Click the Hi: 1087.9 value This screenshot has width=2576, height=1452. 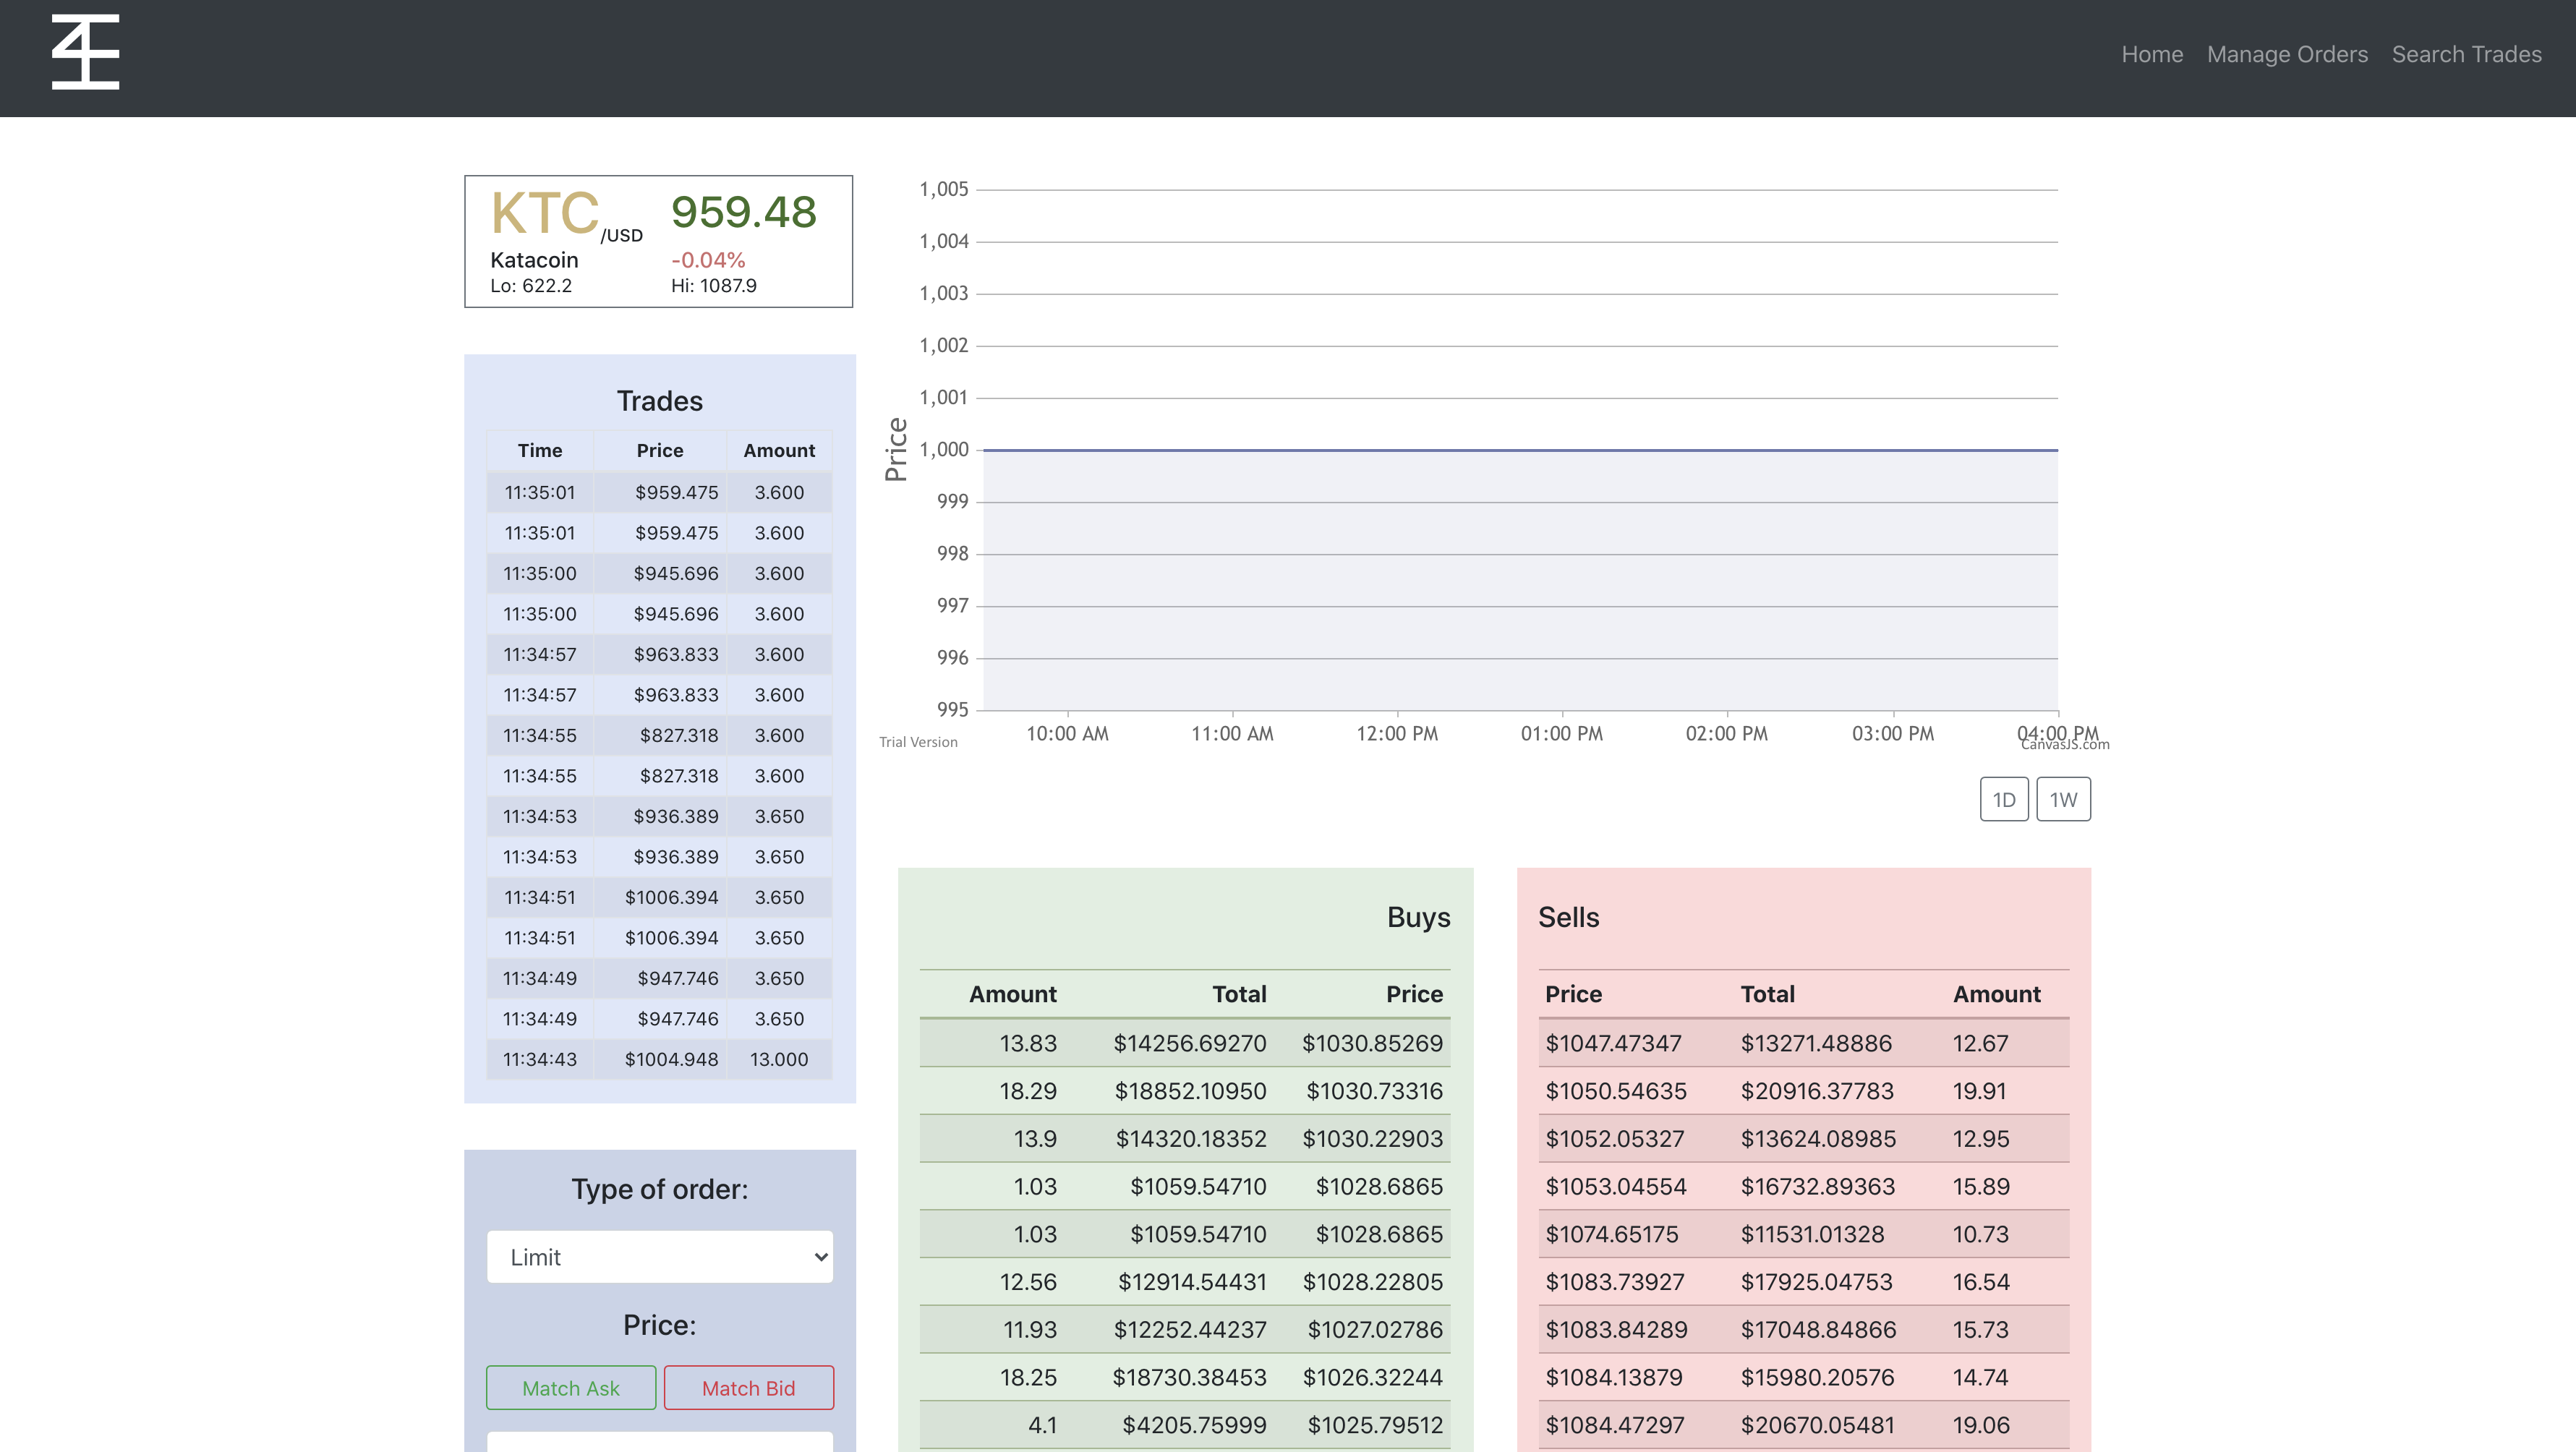[714, 286]
